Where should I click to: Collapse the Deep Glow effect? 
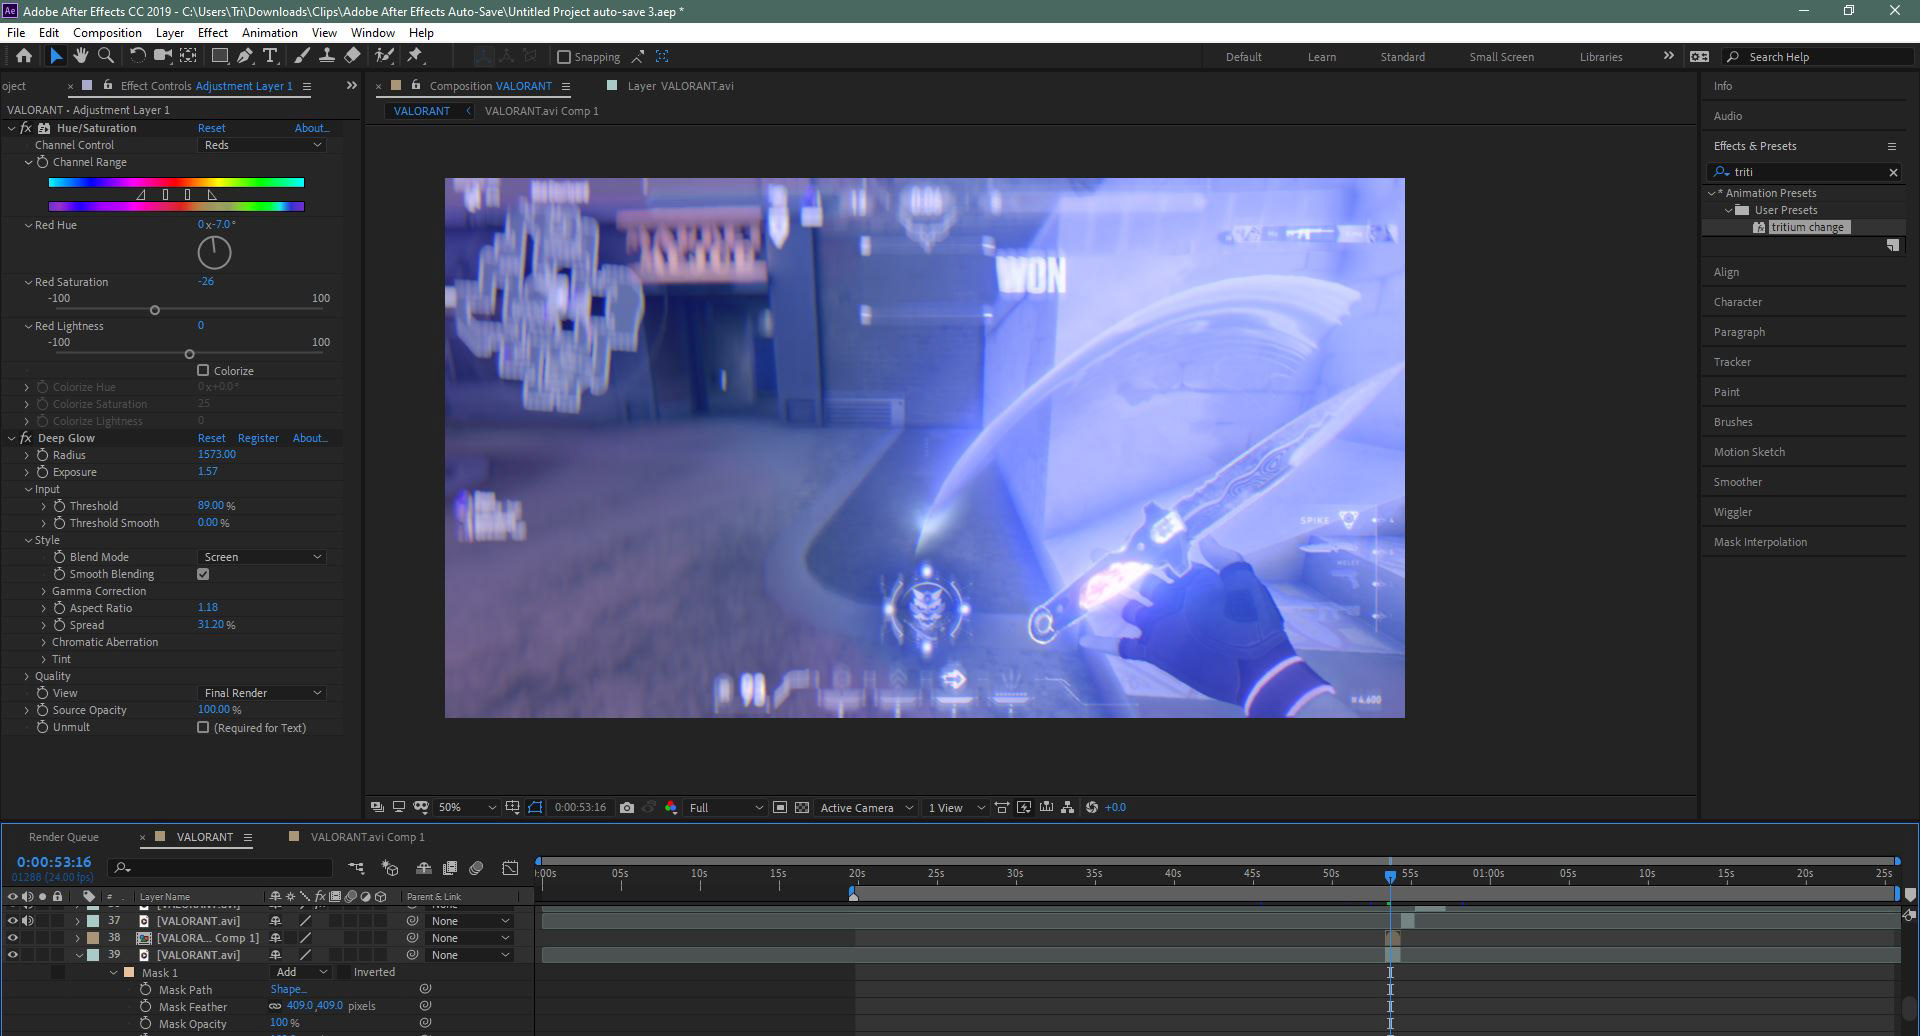click(x=11, y=438)
